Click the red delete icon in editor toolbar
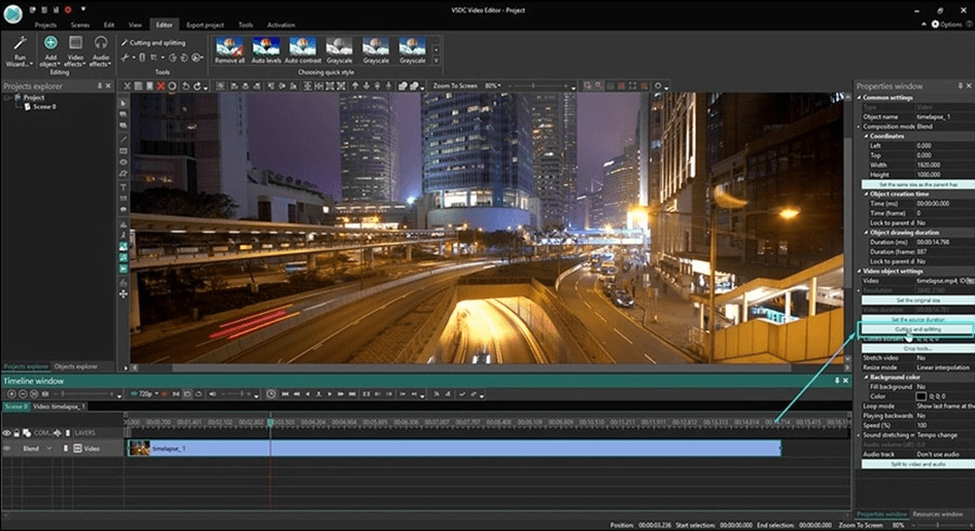975x531 pixels. coord(160,86)
